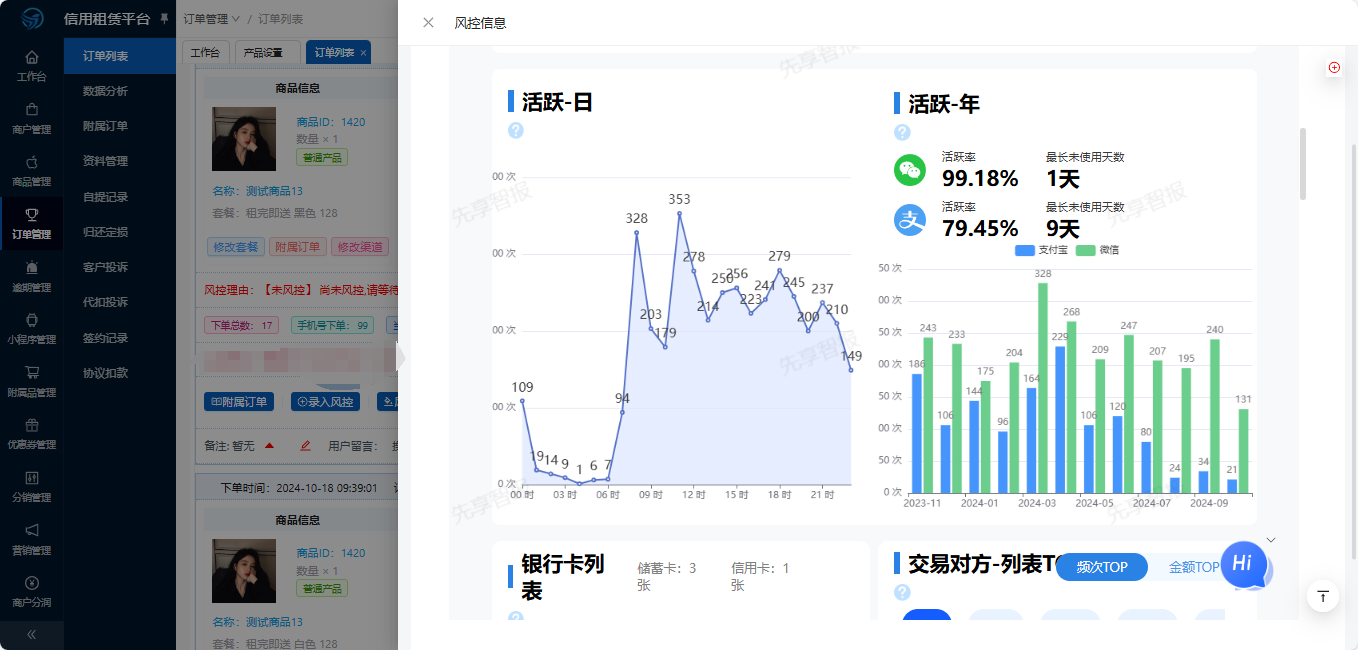1358x650 pixels.
Task: Switch ranking to 金额TOP
Action: pyautogui.click(x=1193, y=567)
